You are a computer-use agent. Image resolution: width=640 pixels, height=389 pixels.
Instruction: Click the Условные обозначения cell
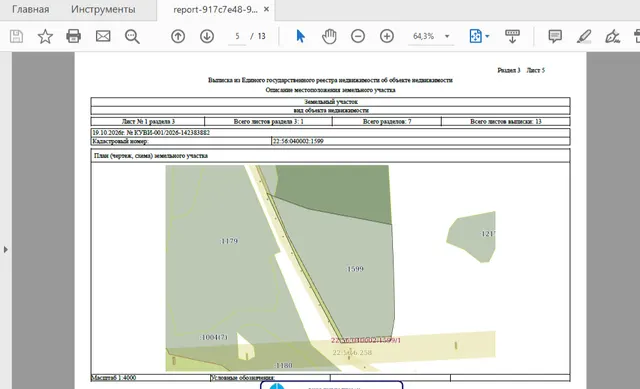click(270, 378)
